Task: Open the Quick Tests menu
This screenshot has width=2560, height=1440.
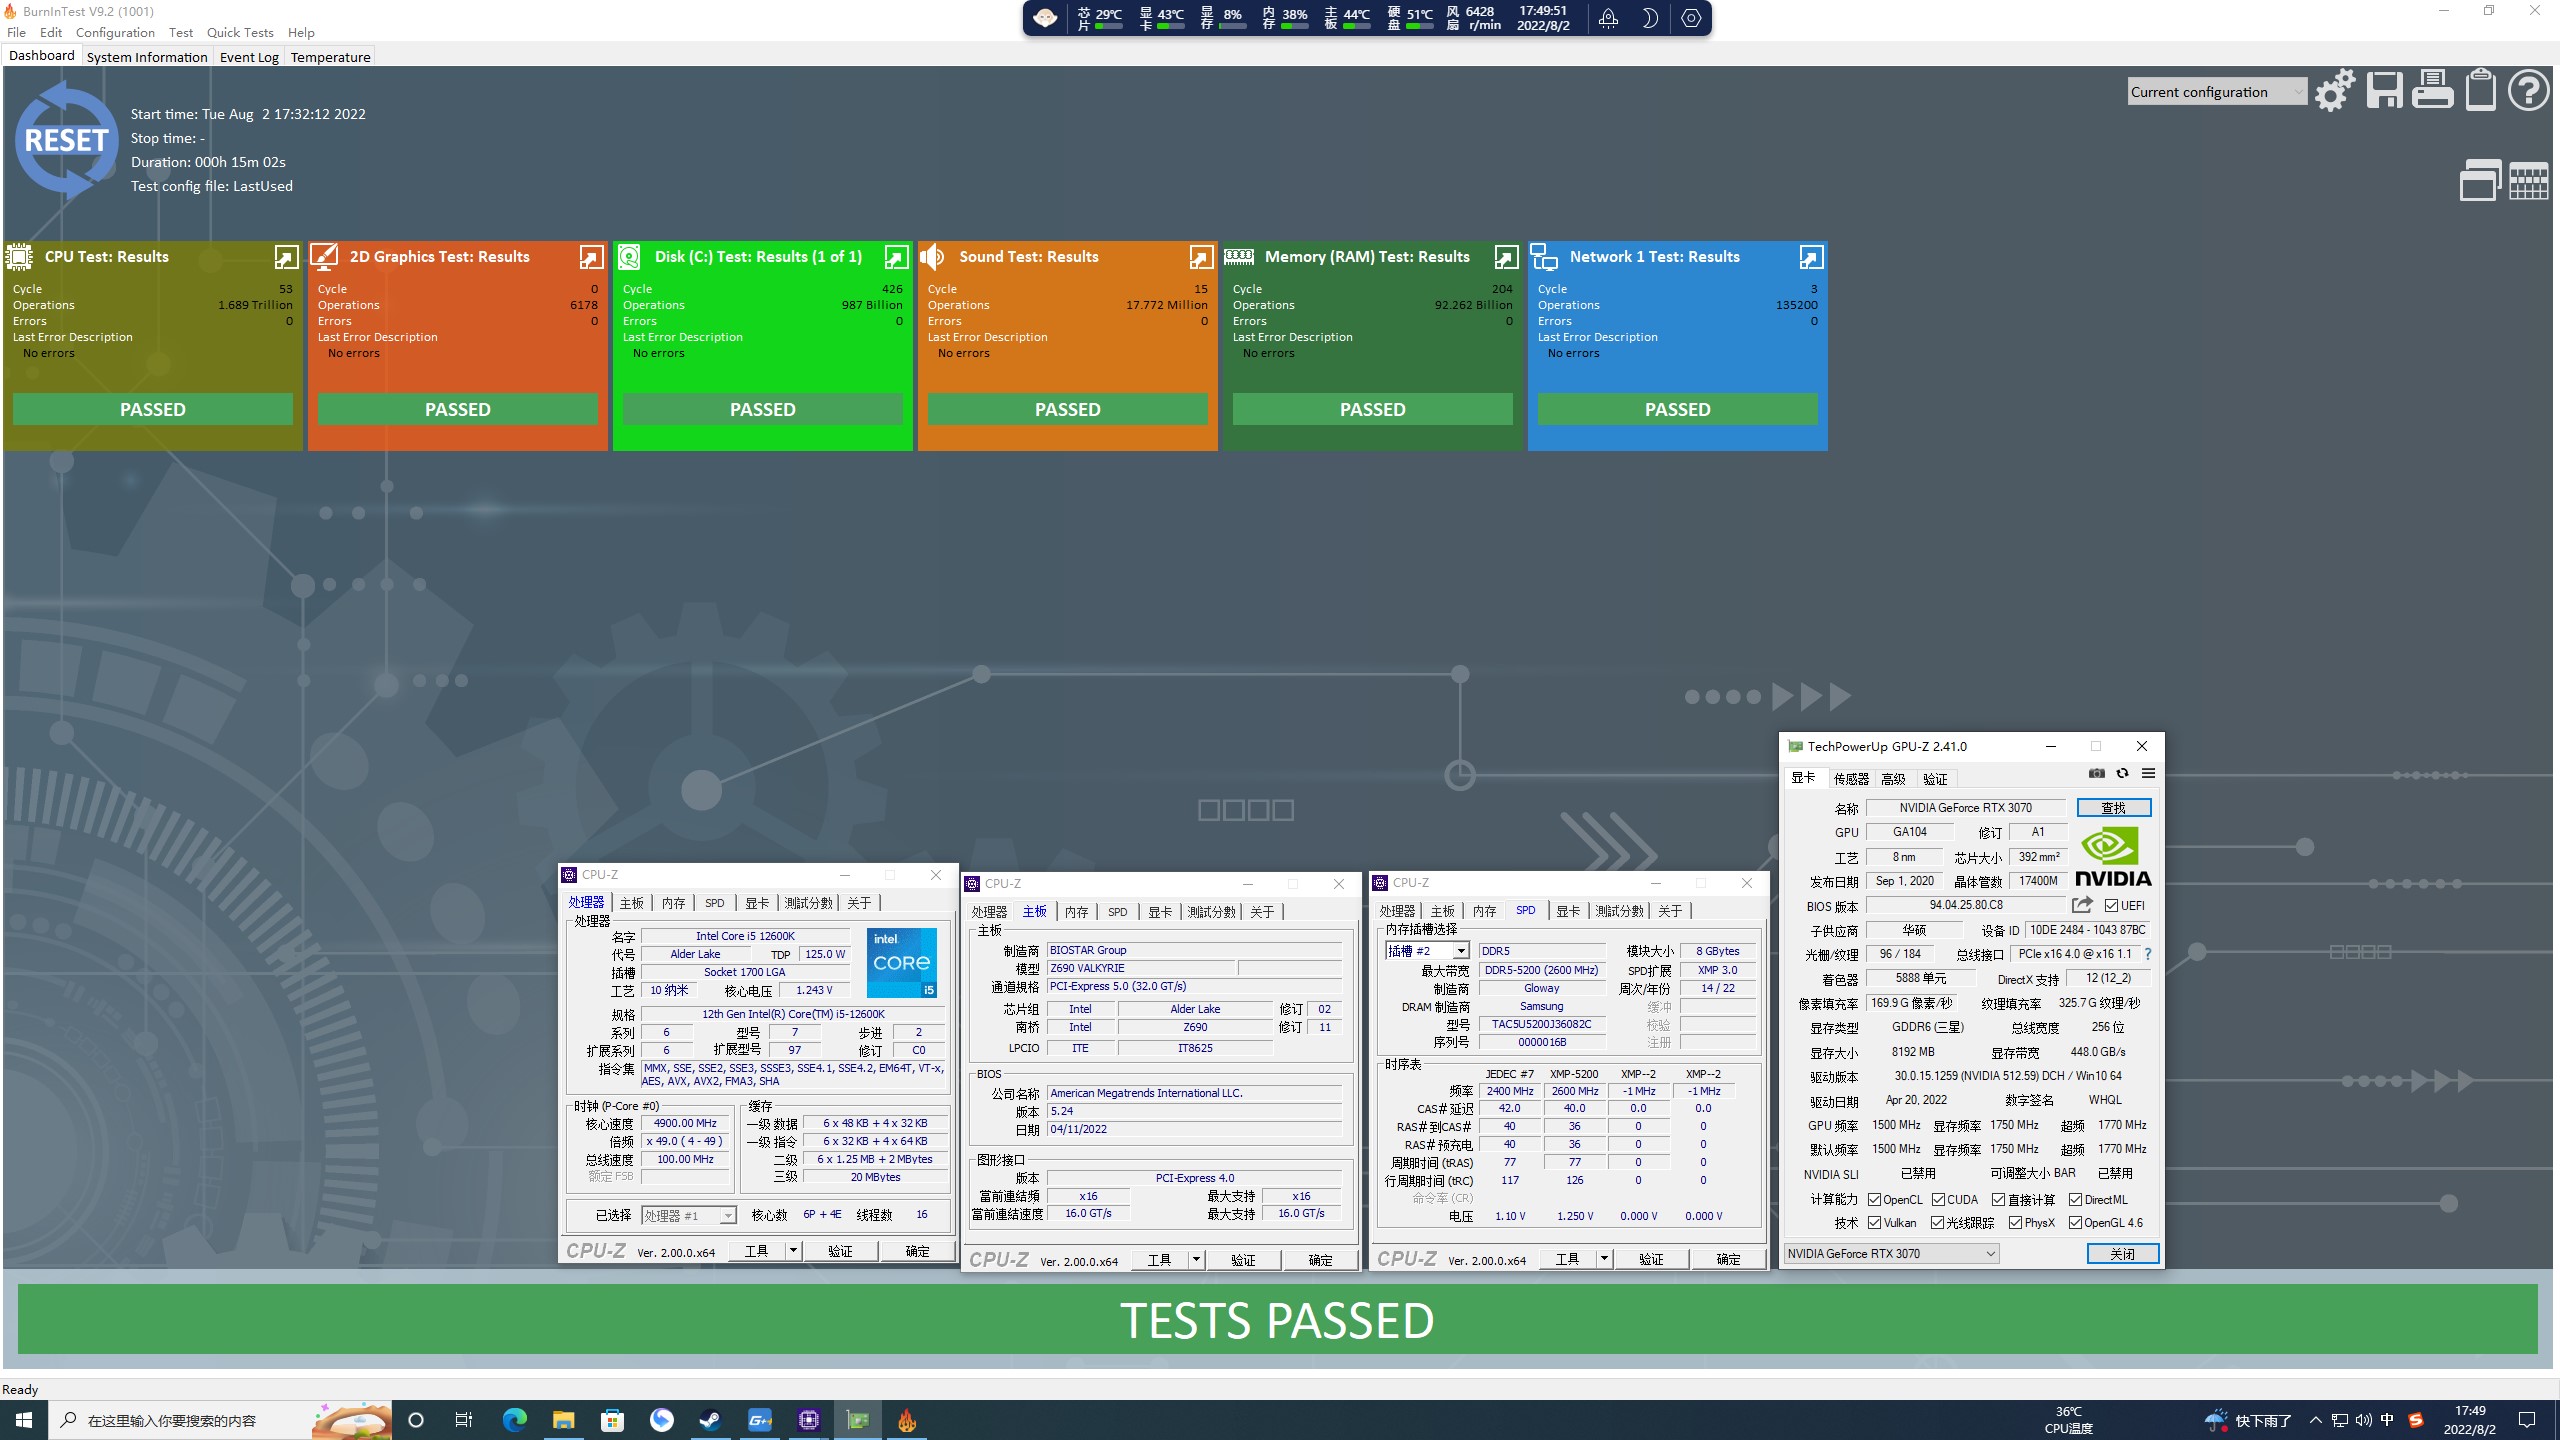Action: [240, 32]
